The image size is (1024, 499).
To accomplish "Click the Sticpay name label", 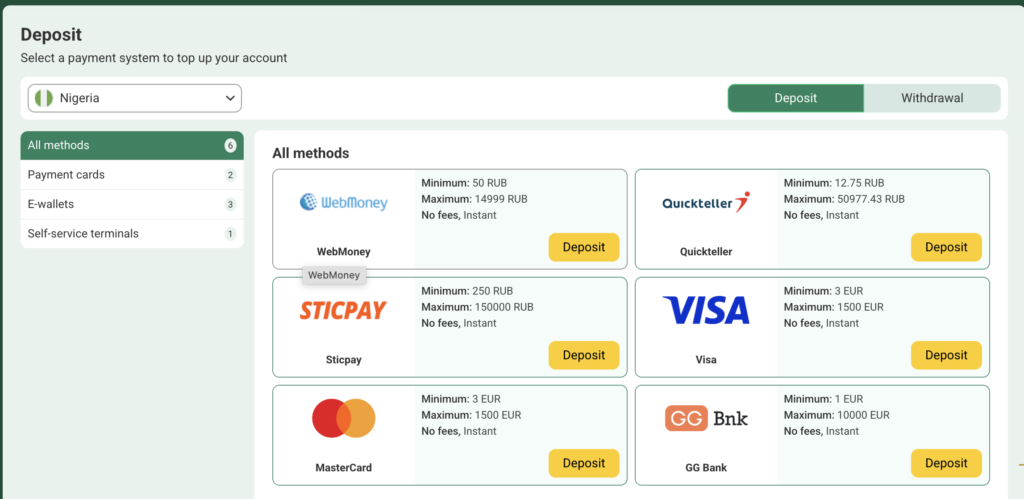I will point(344,359).
